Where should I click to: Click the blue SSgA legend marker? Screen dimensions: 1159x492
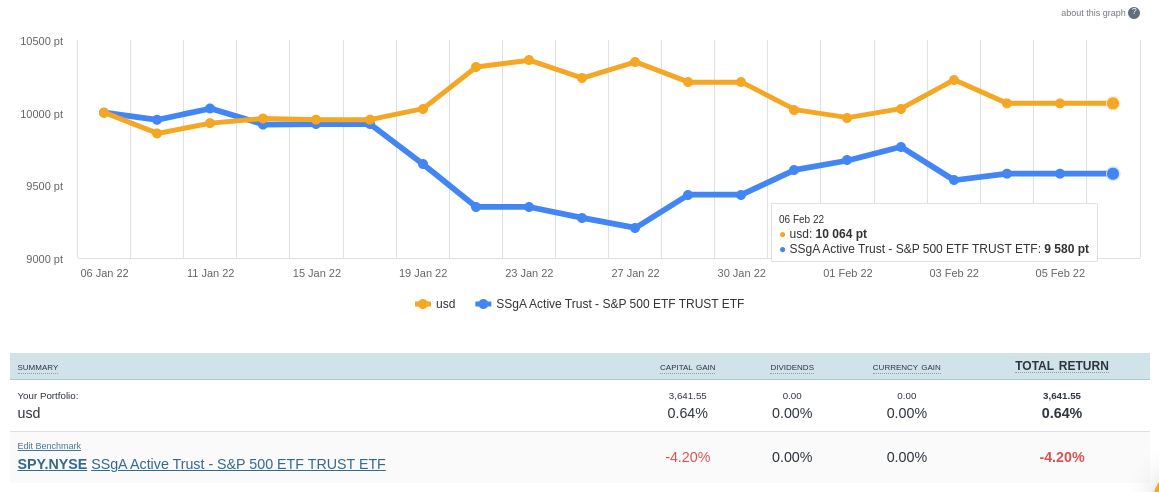pyautogui.click(x=483, y=304)
